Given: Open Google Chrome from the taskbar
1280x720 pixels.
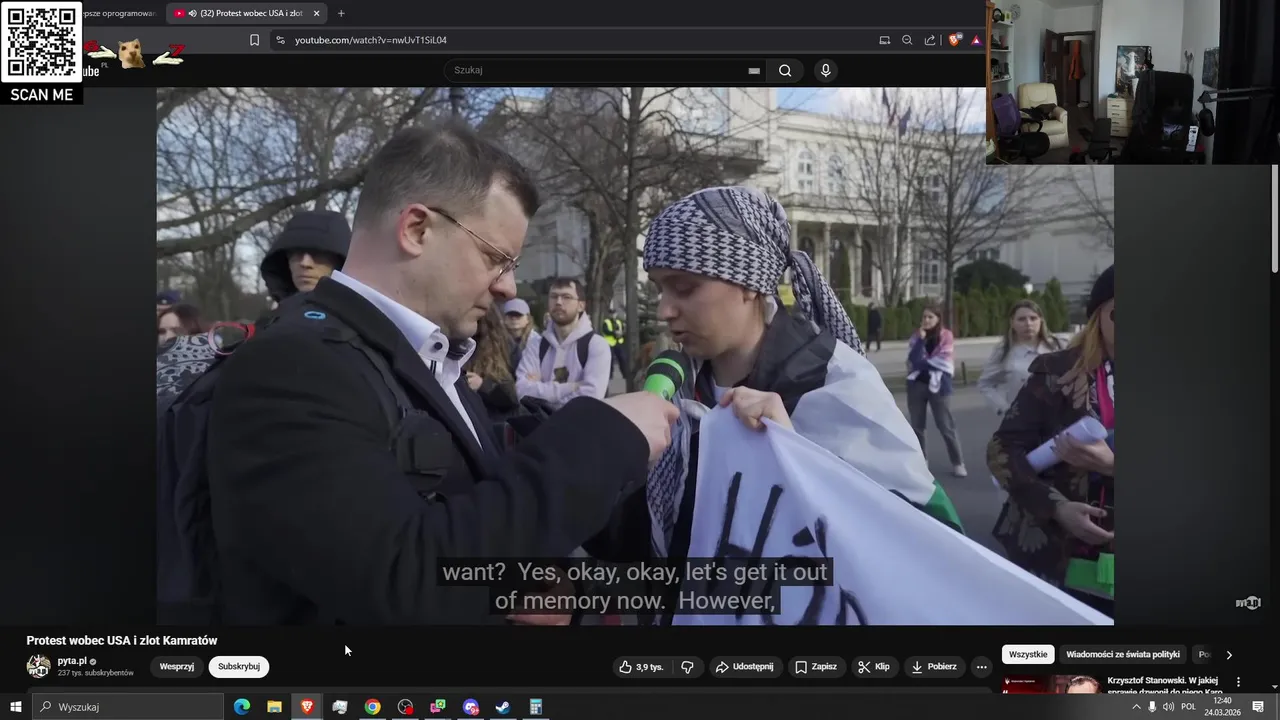Looking at the screenshot, I should pos(372,707).
